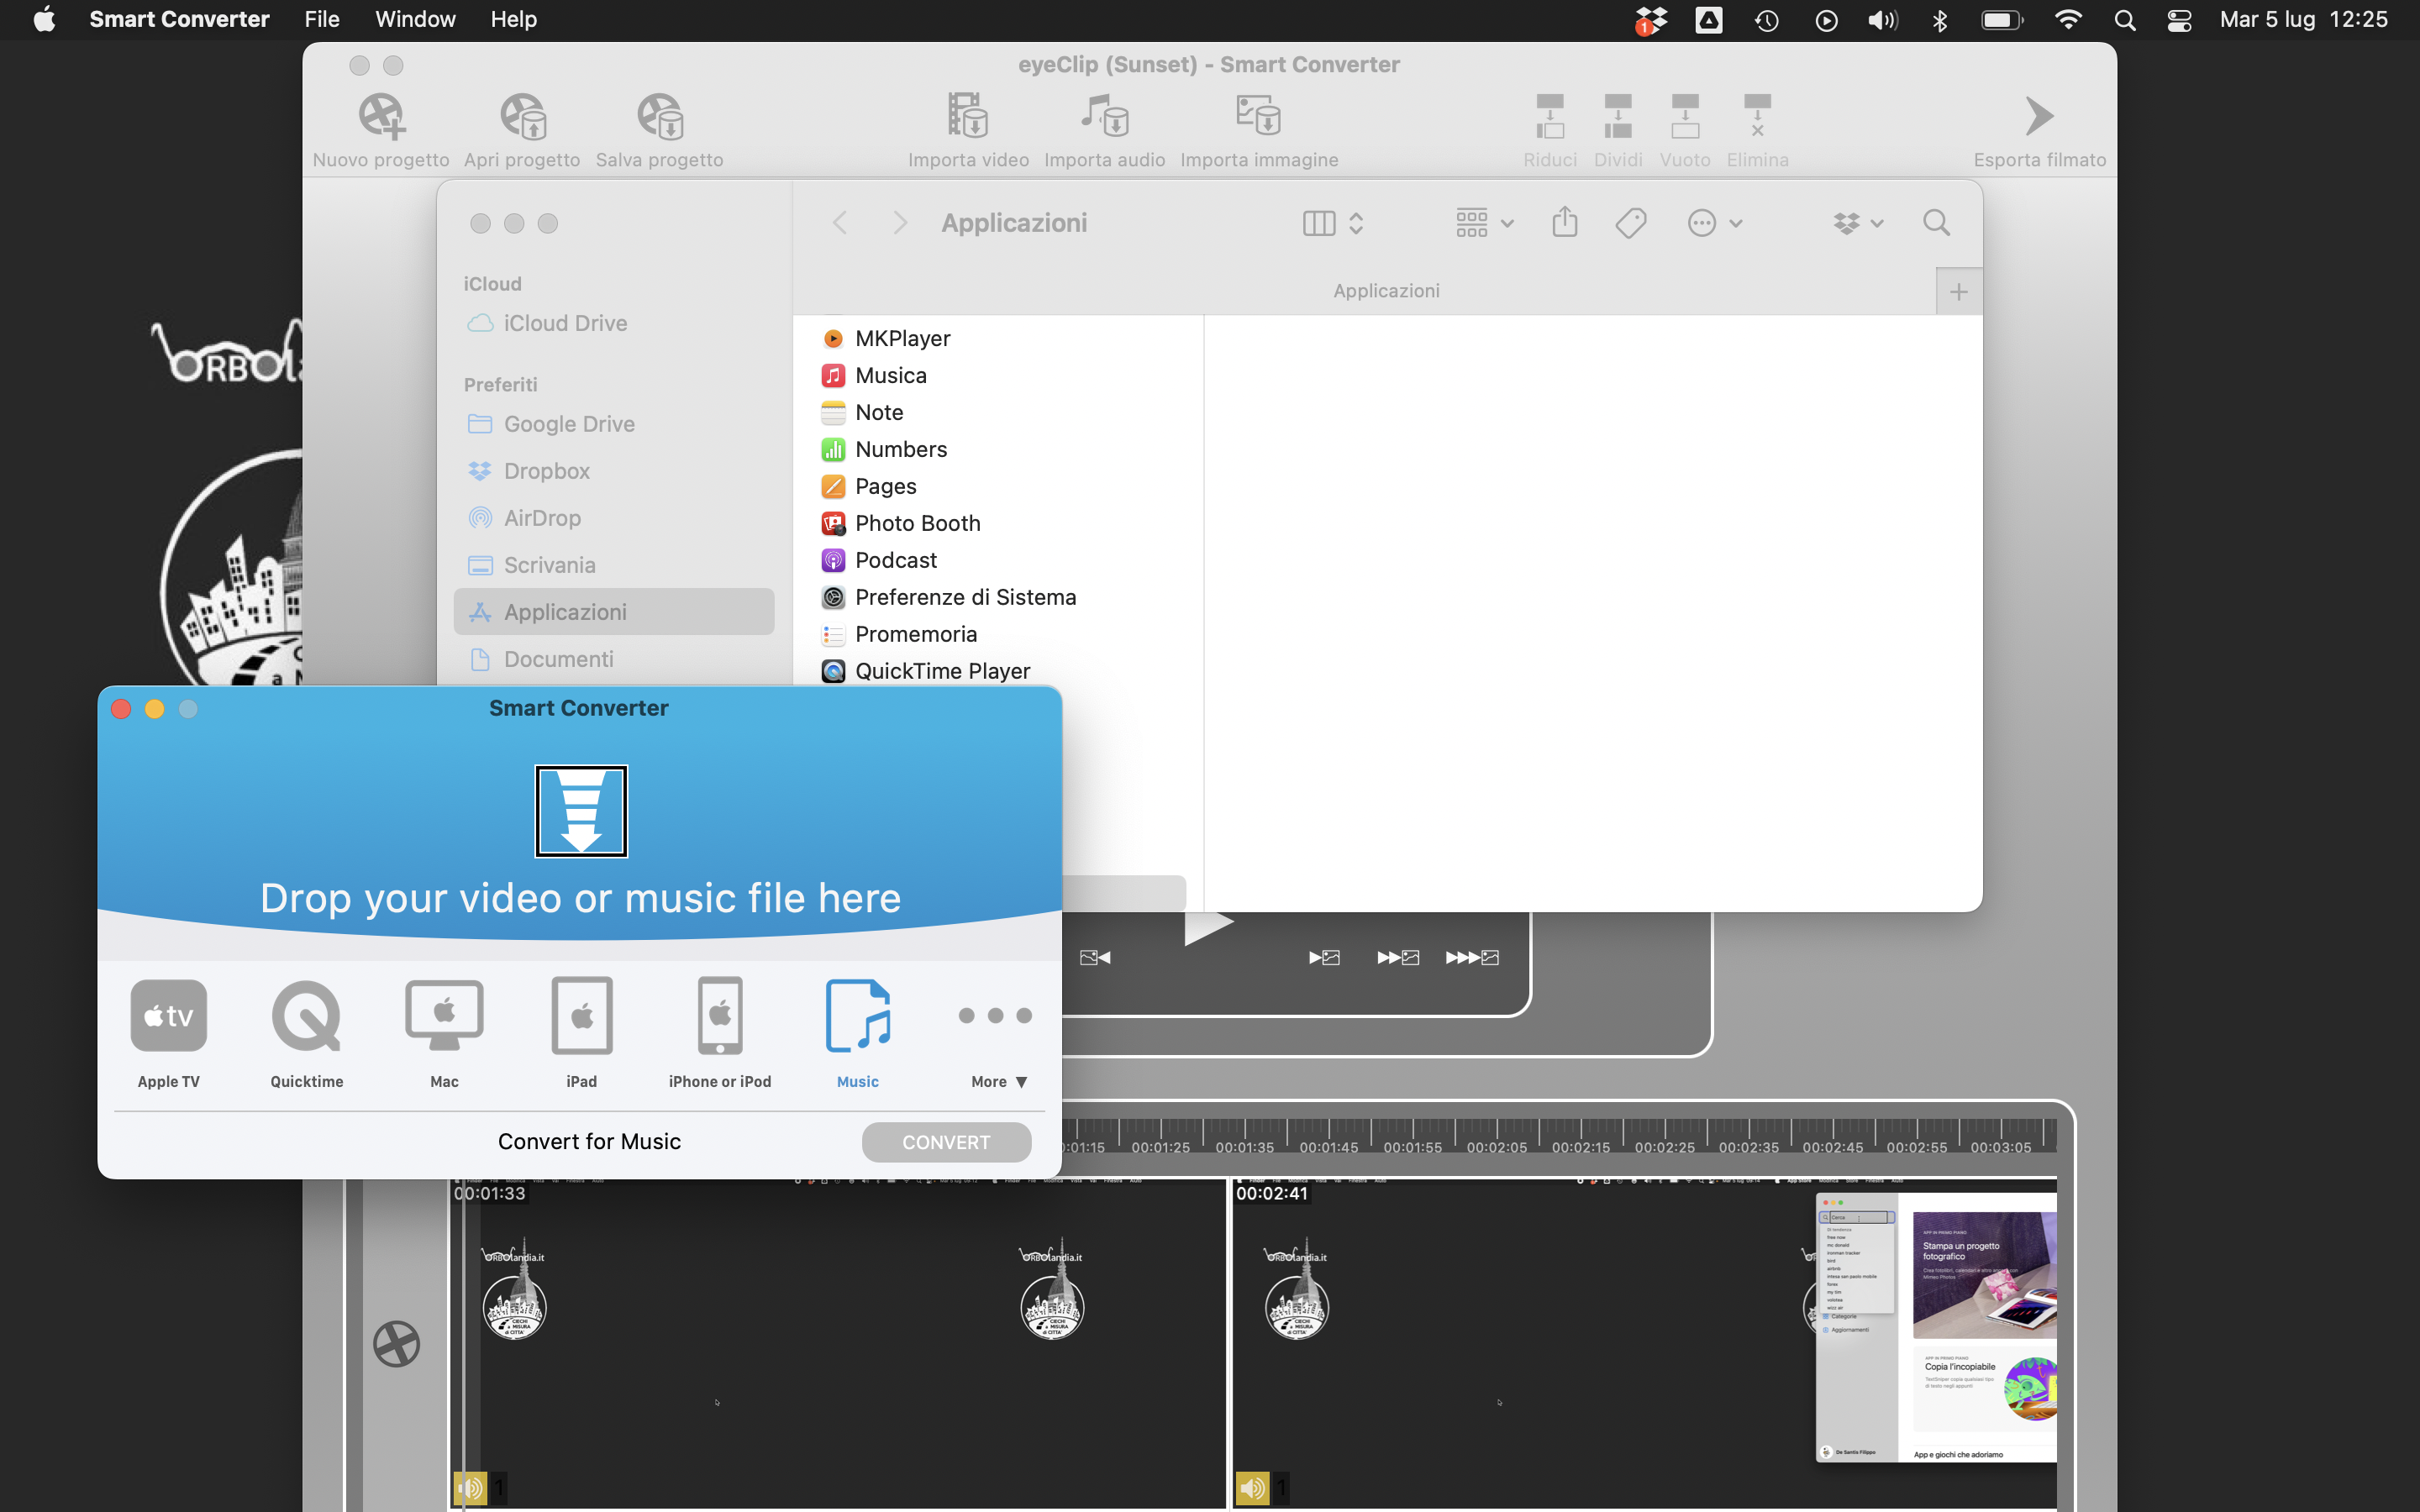Click the Riduci toolbar icon
The image size is (2420, 1512).
point(1550,116)
